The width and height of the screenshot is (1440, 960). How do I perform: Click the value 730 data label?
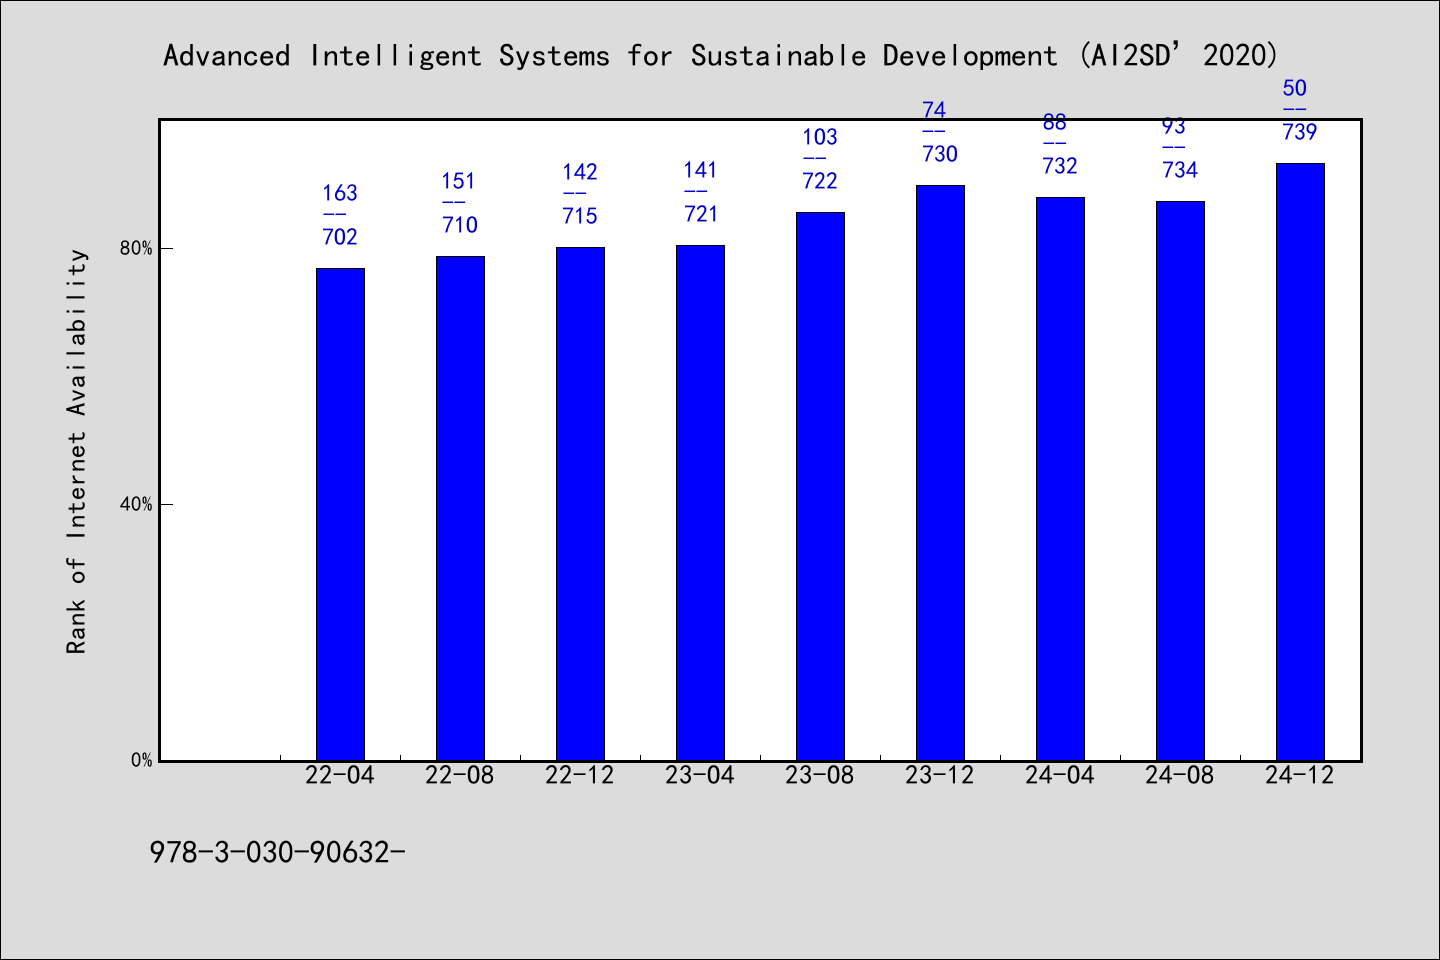pos(940,154)
